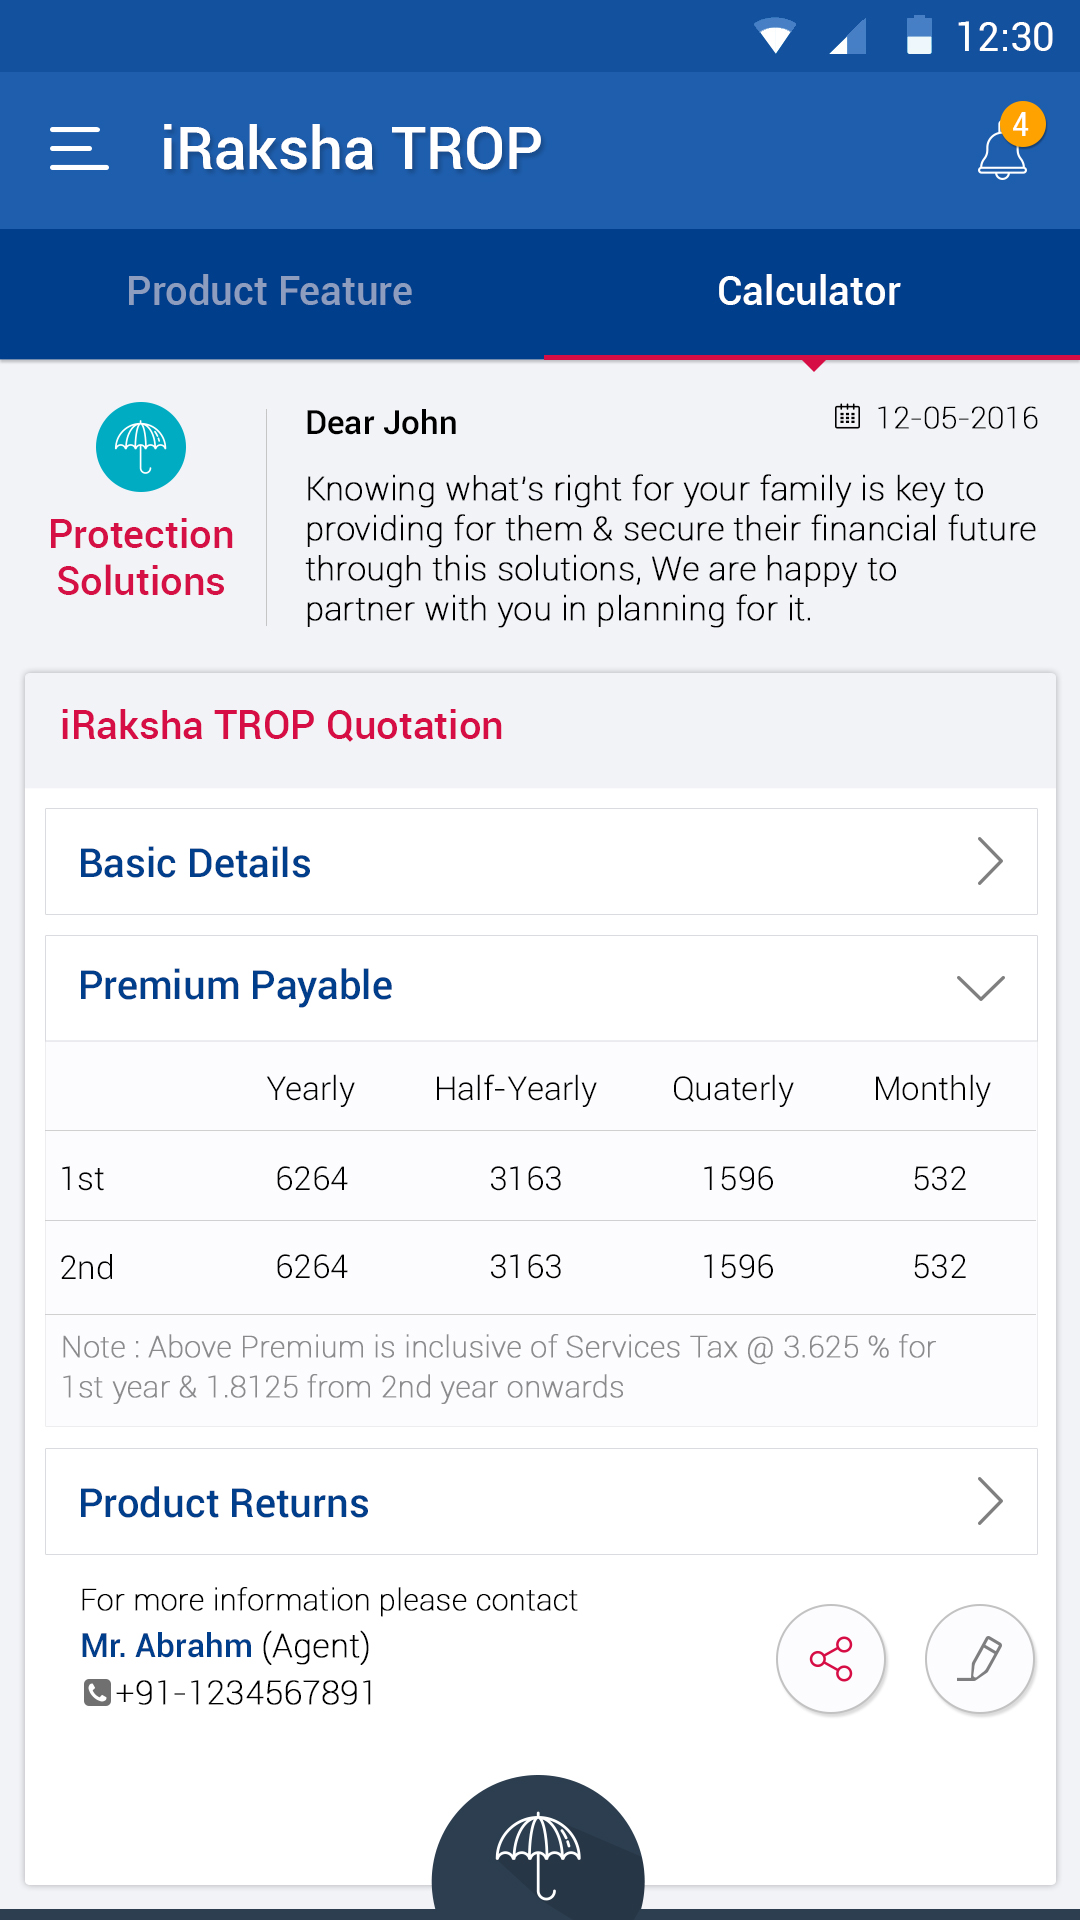
Task: Tap the bottom dark umbrella button
Action: (538, 1855)
